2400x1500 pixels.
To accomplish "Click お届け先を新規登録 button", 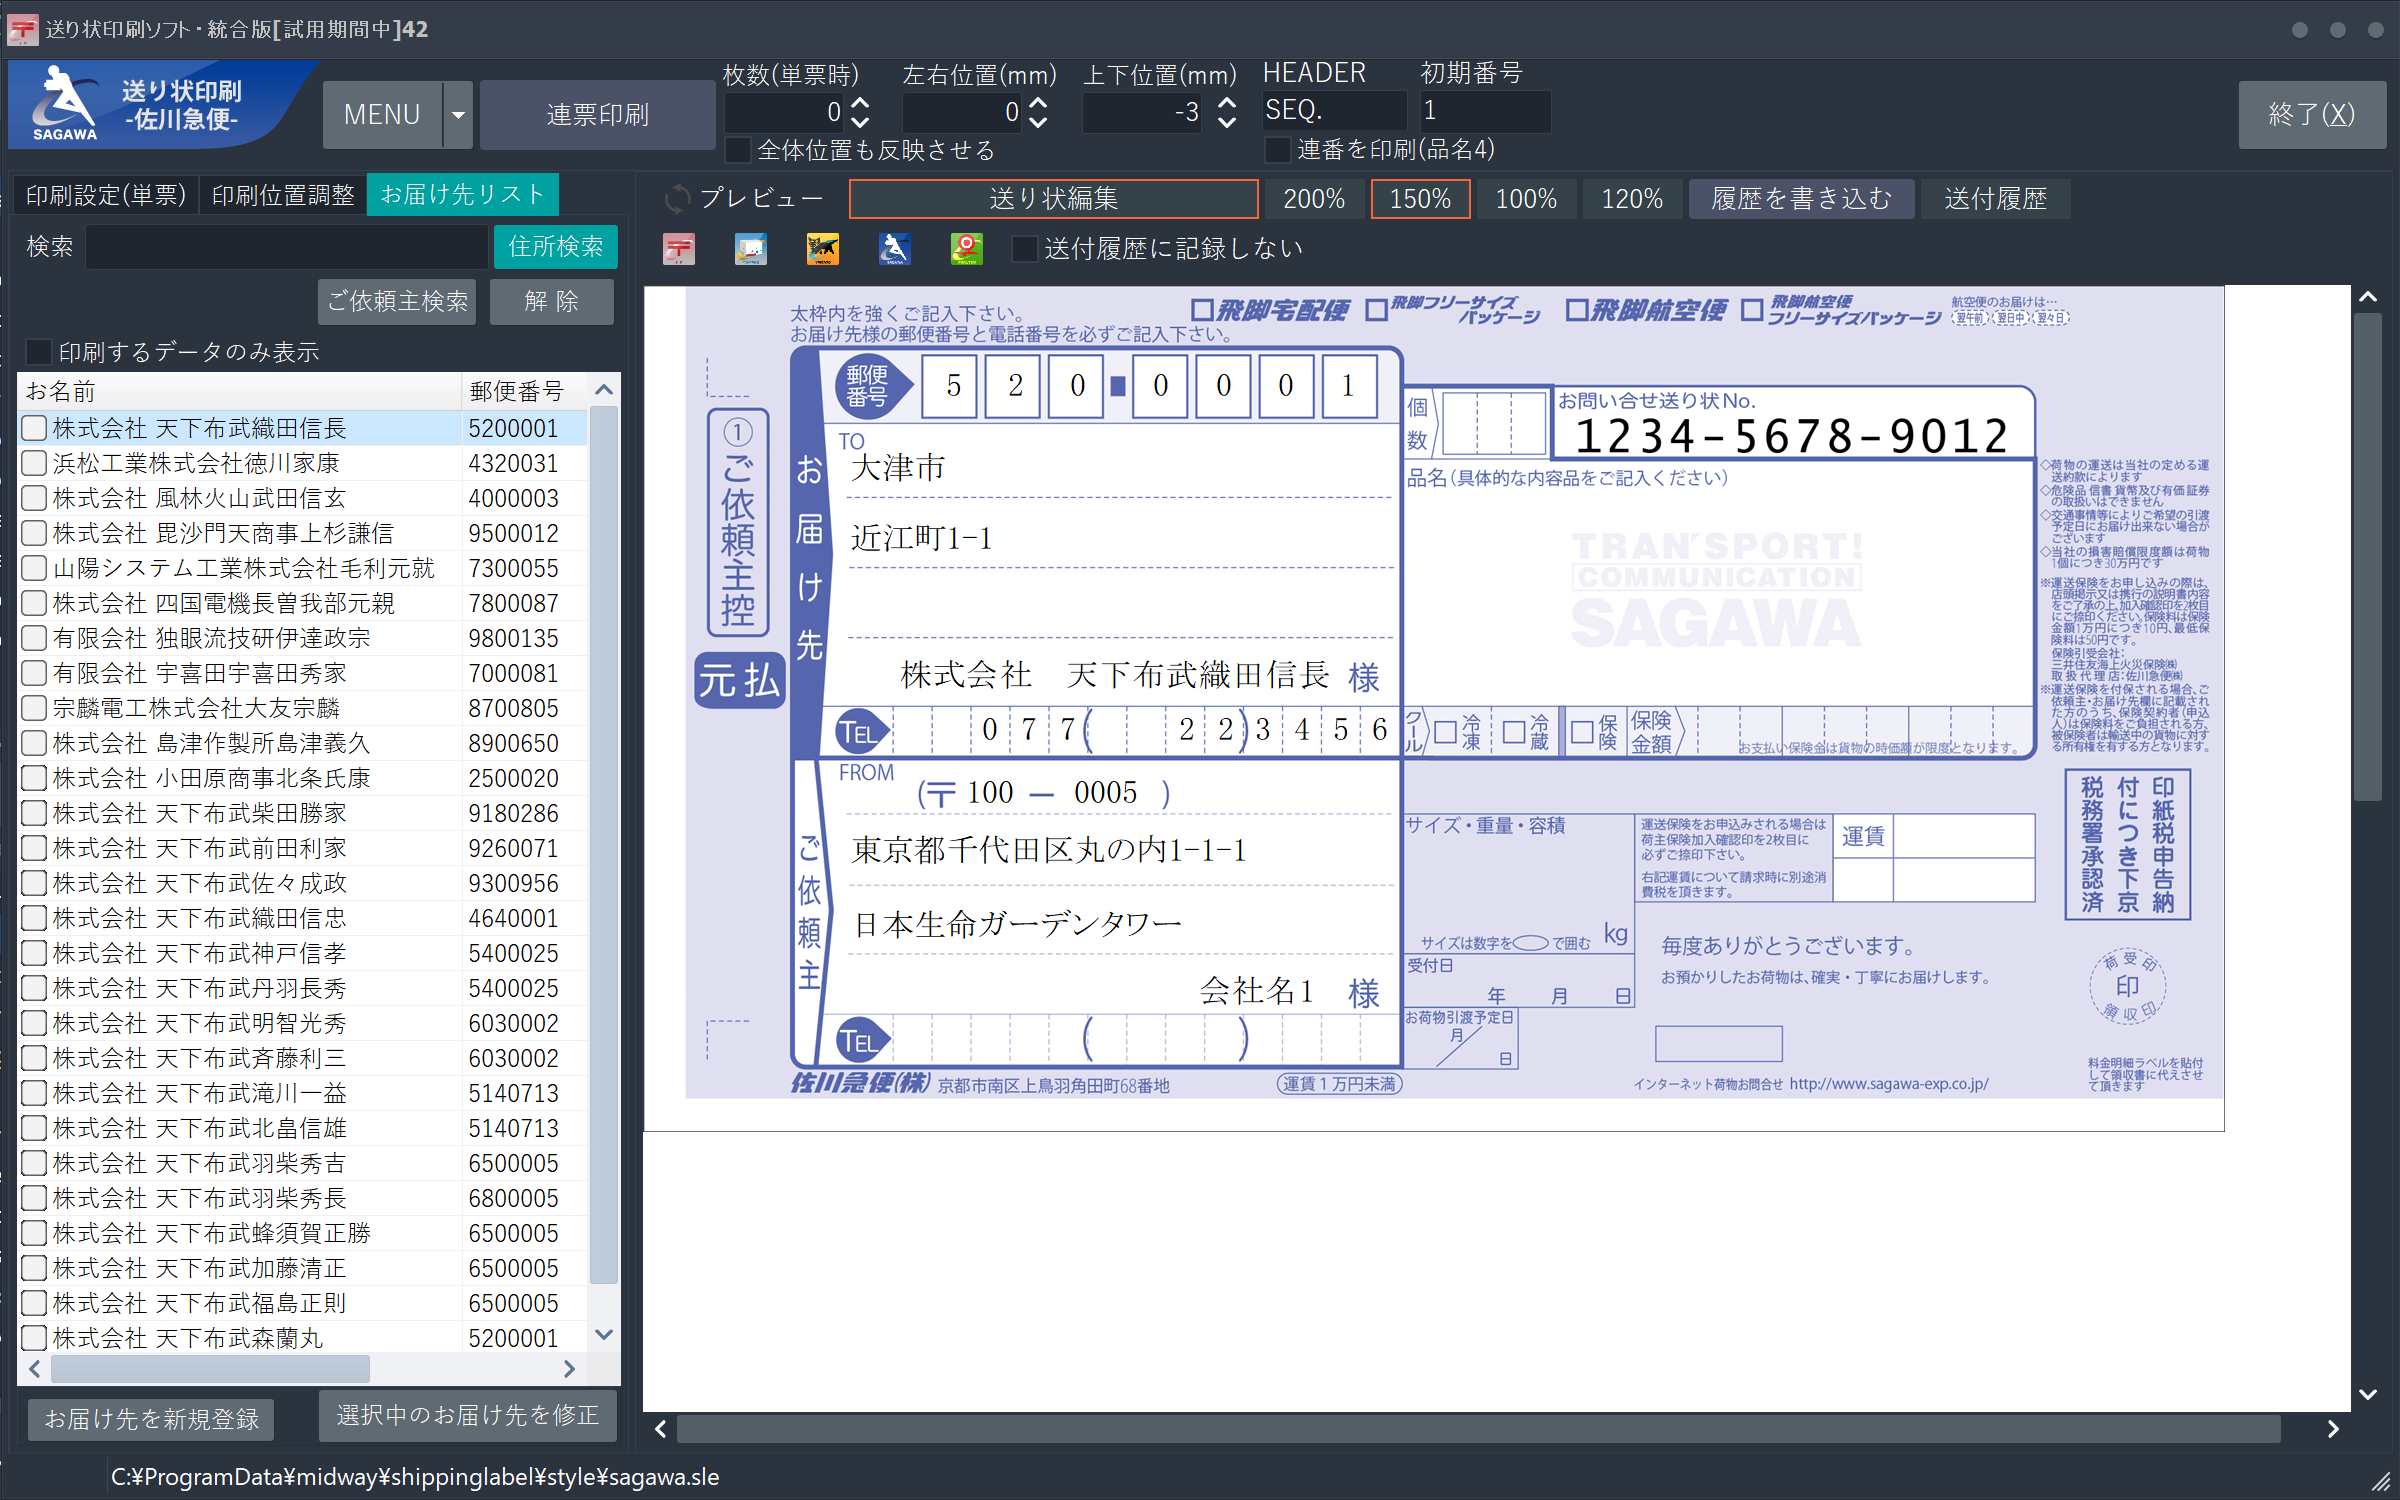I will click(x=151, y=1418).
